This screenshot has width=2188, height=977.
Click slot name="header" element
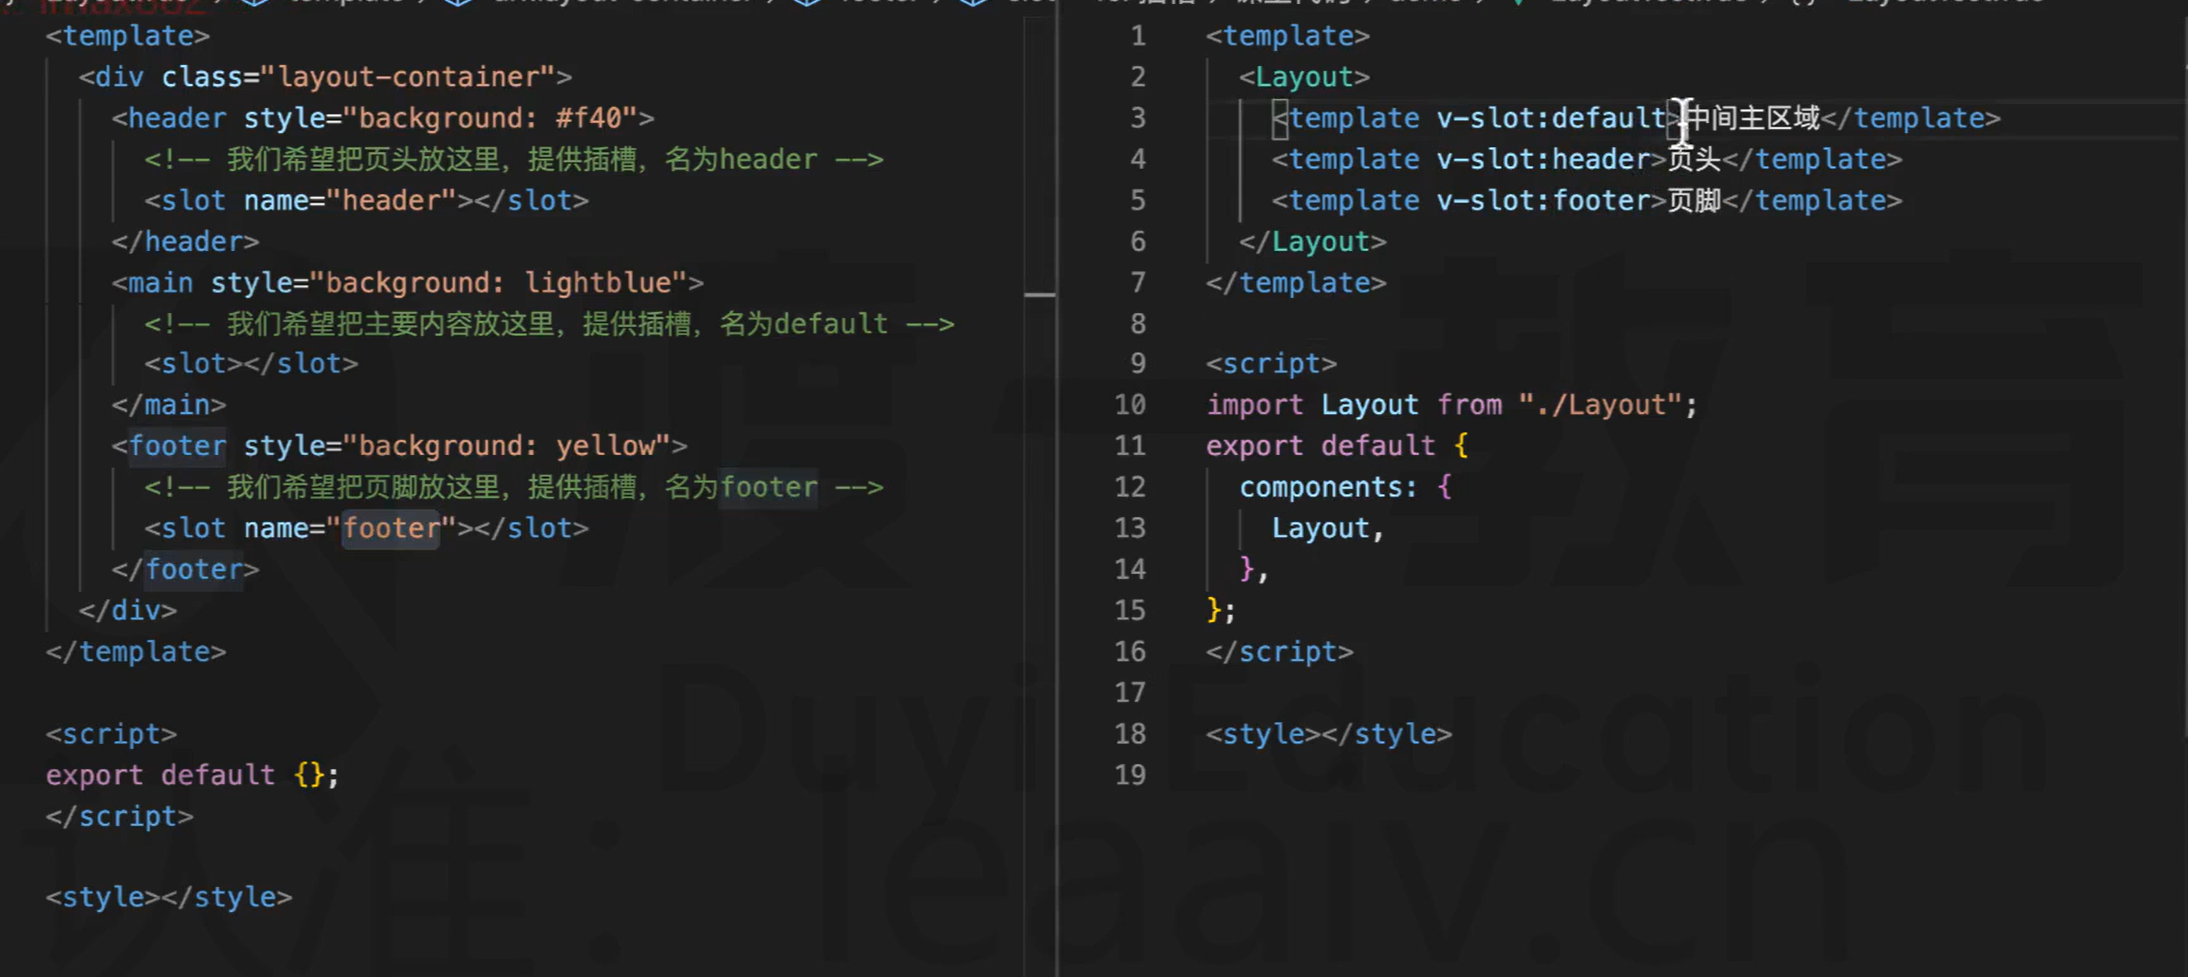click(x=367, y=200)
